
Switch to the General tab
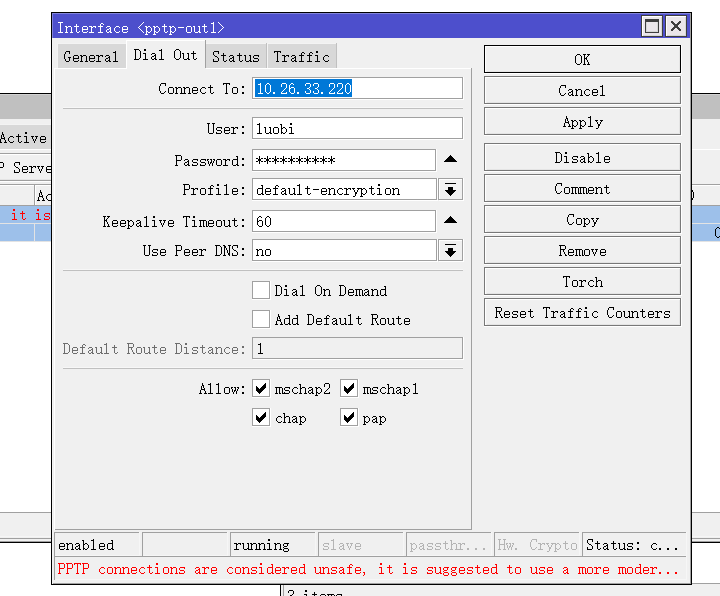90,57
